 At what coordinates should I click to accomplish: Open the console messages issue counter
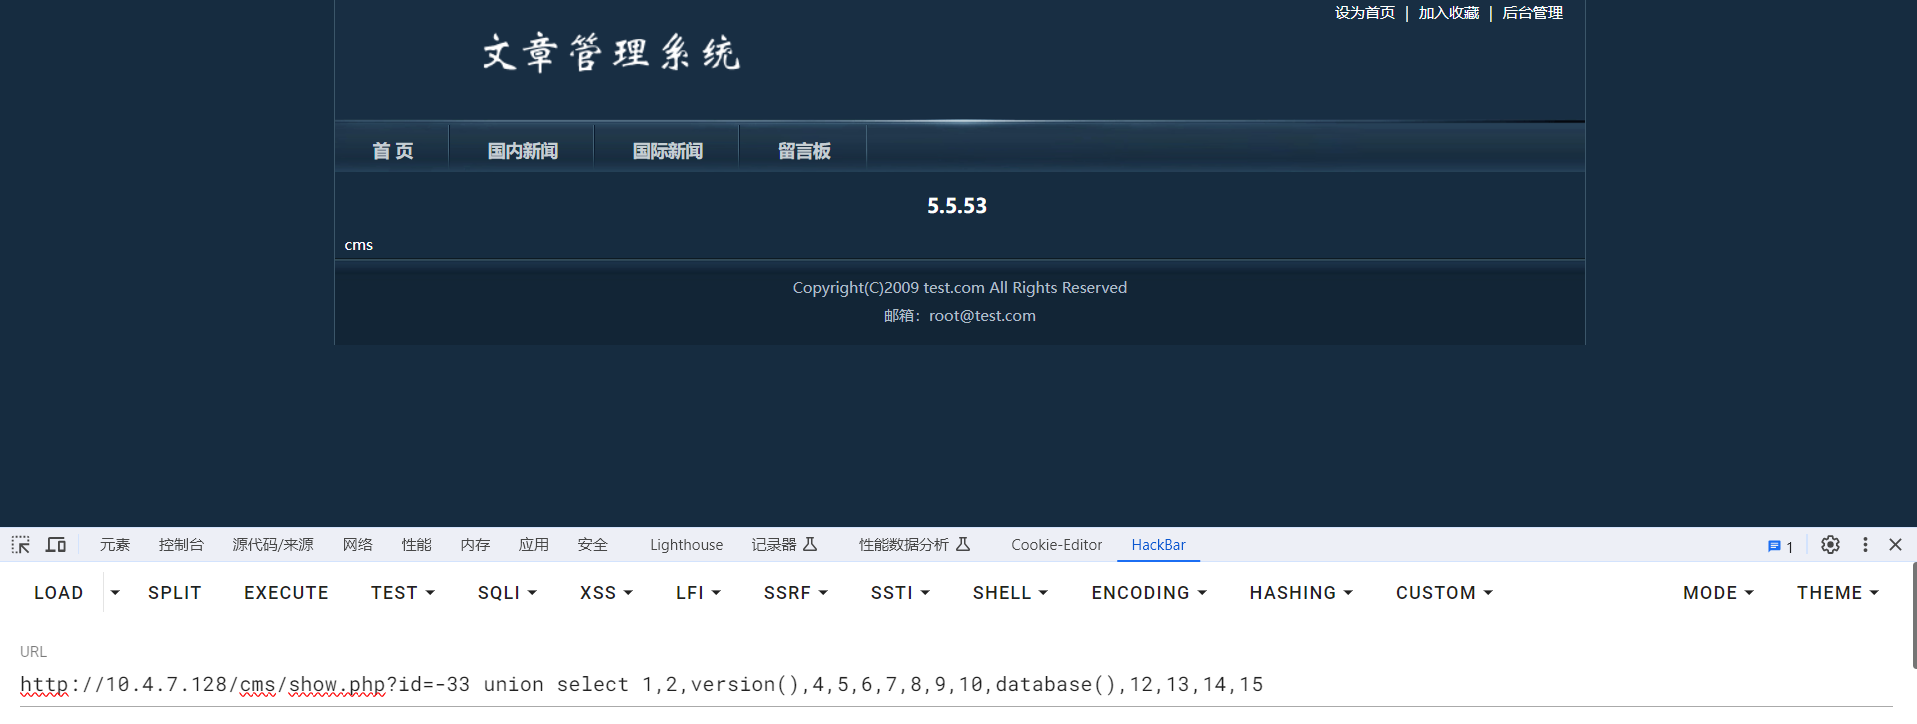click(x=1780, y=546)
